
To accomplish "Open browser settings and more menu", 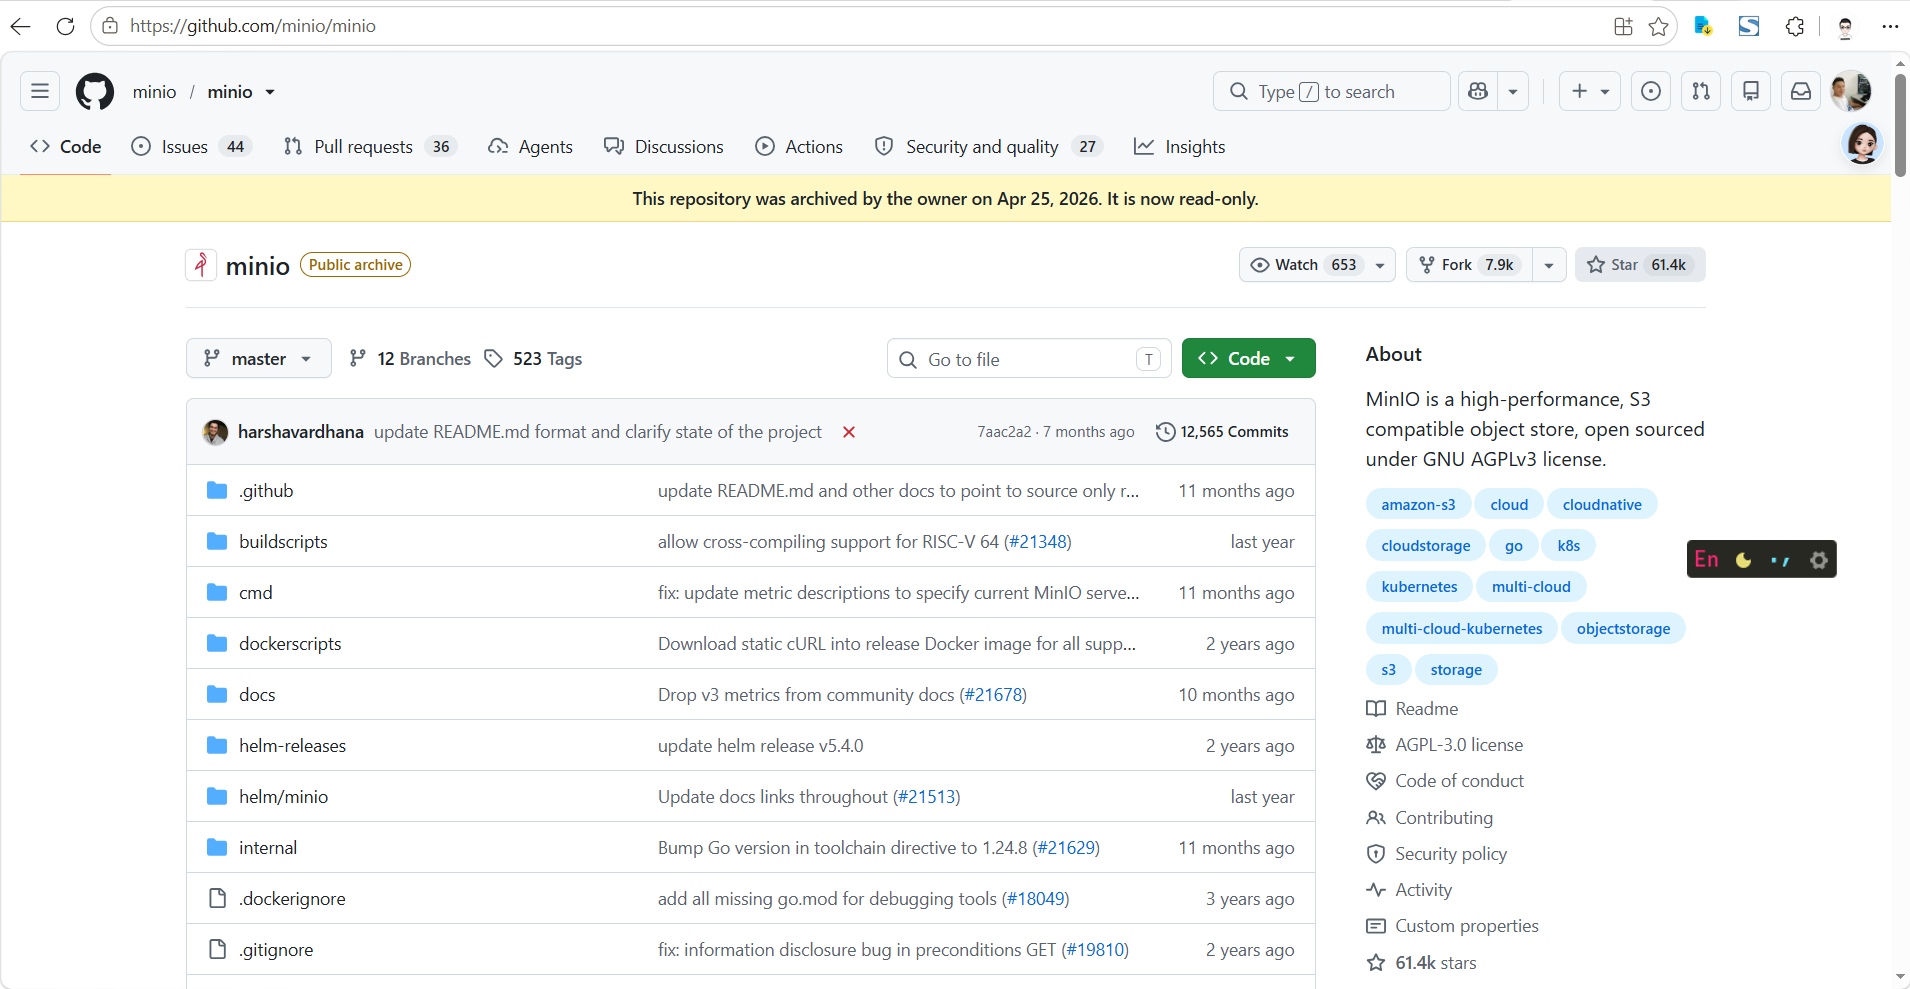I will [x=1889, y=26].
